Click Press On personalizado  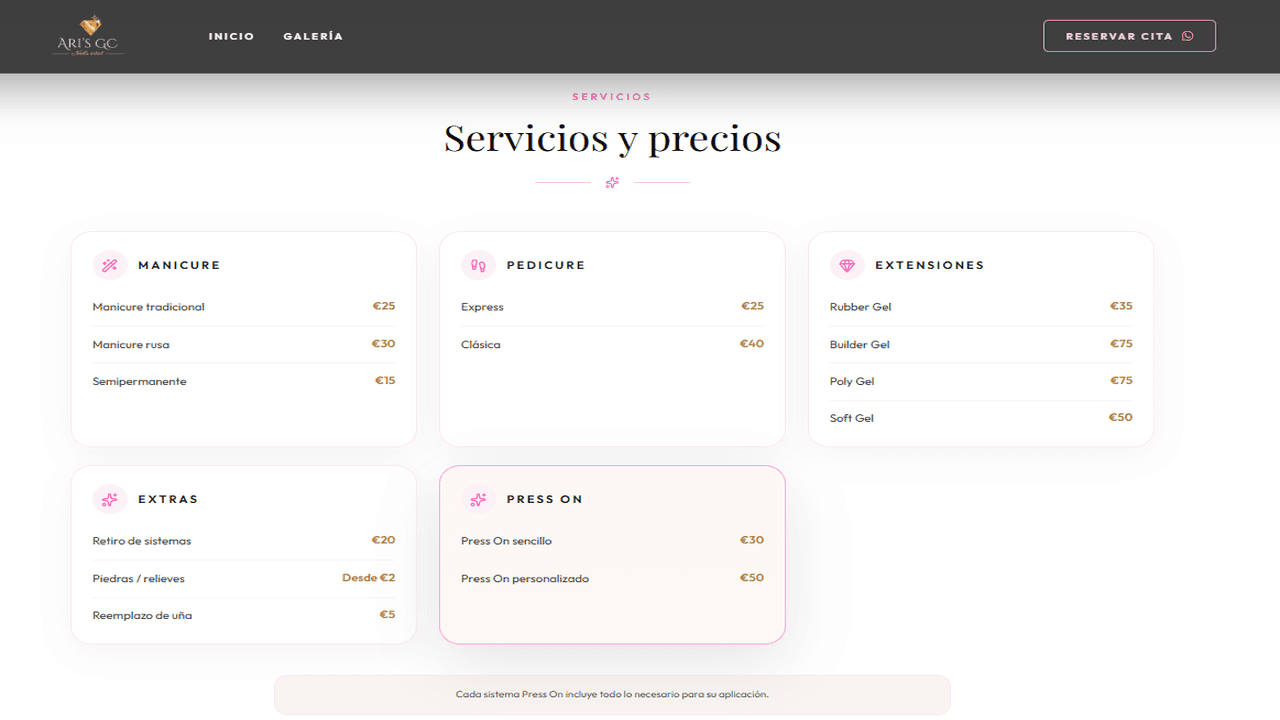(612, 578)
